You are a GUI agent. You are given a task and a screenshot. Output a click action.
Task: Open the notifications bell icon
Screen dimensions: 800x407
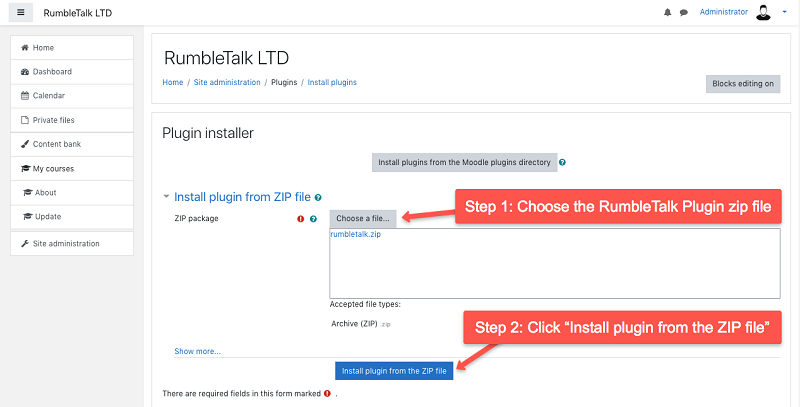(668, 12)
